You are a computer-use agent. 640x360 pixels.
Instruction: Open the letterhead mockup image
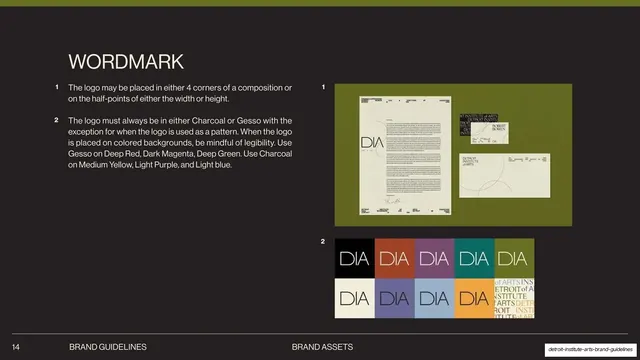coord(405,156)
